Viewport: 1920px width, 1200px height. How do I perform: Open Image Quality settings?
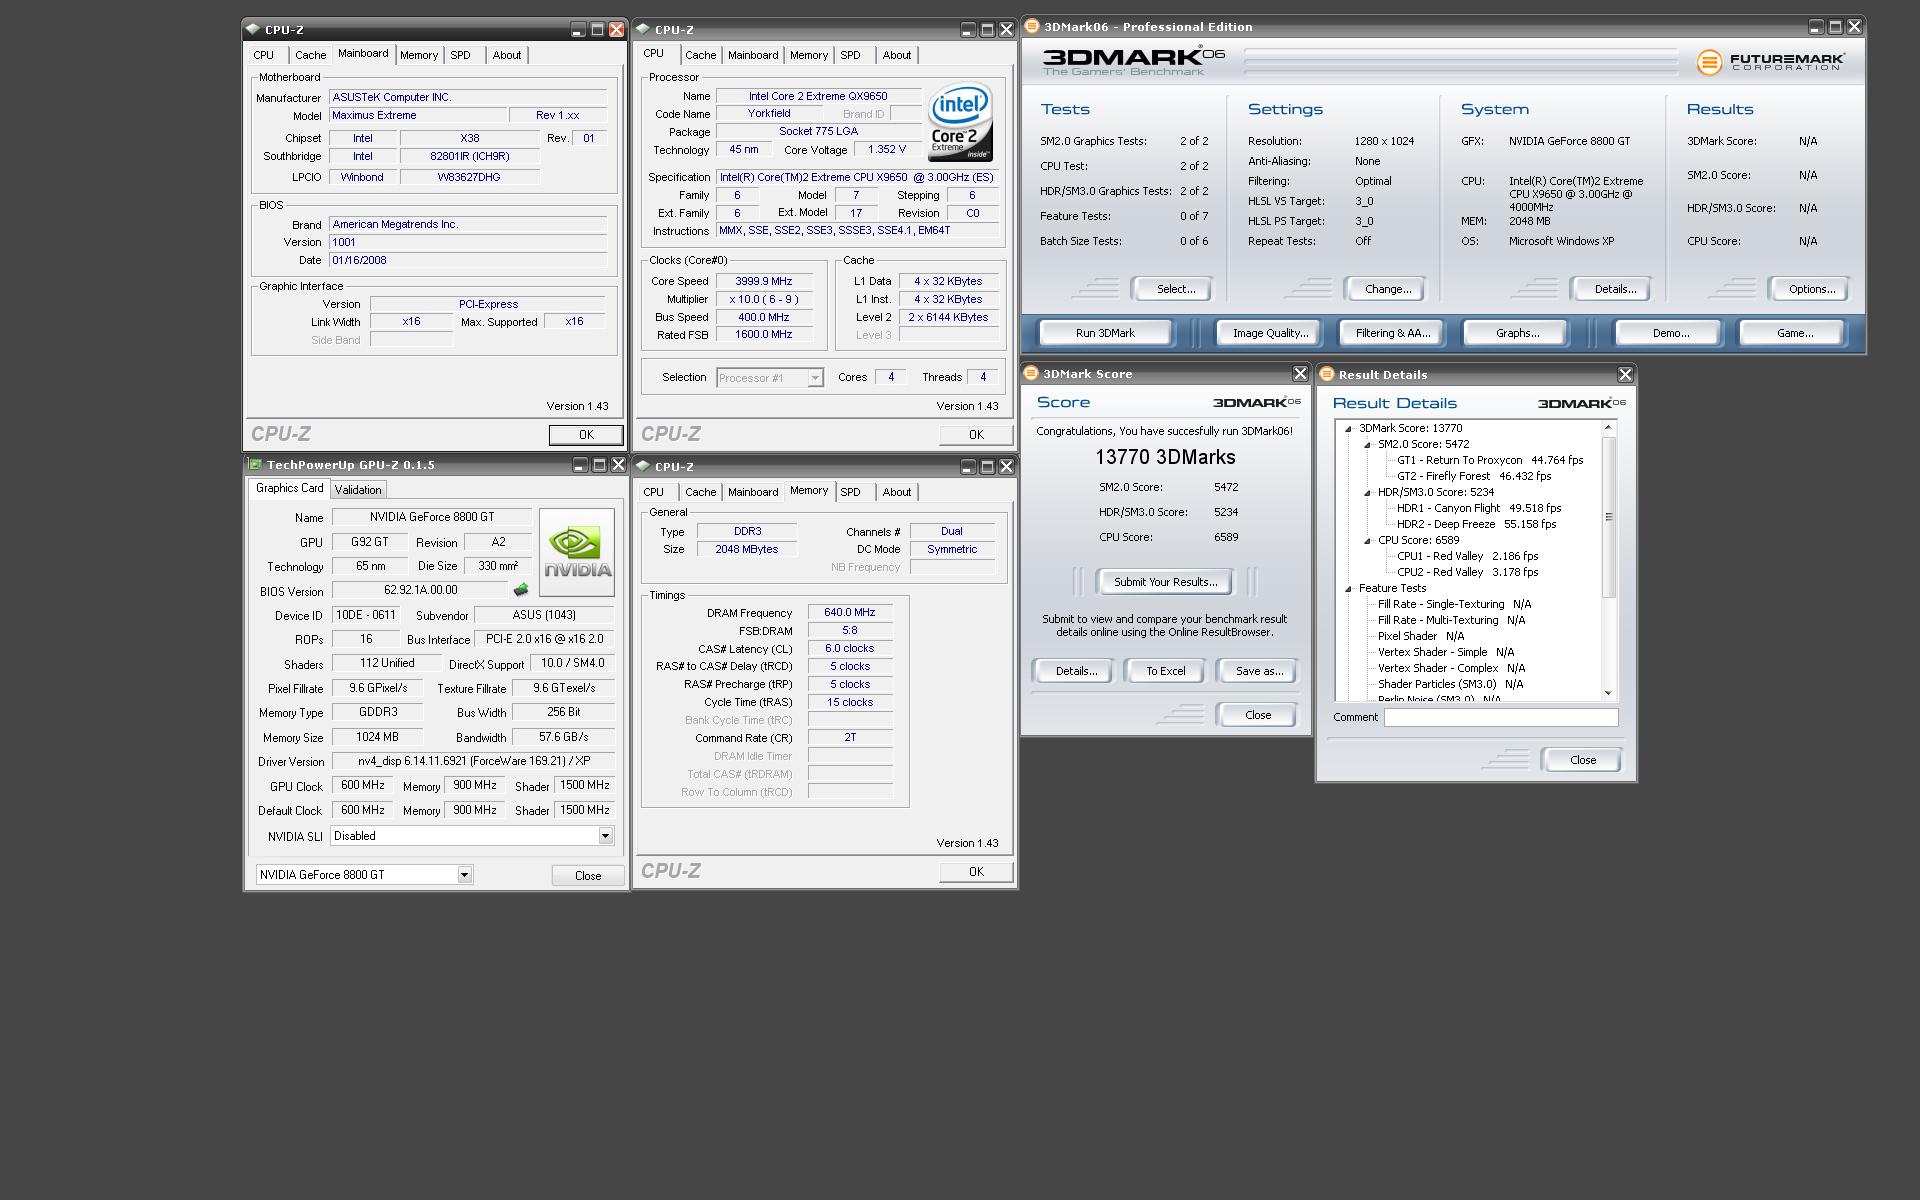tap(1270, 333)
